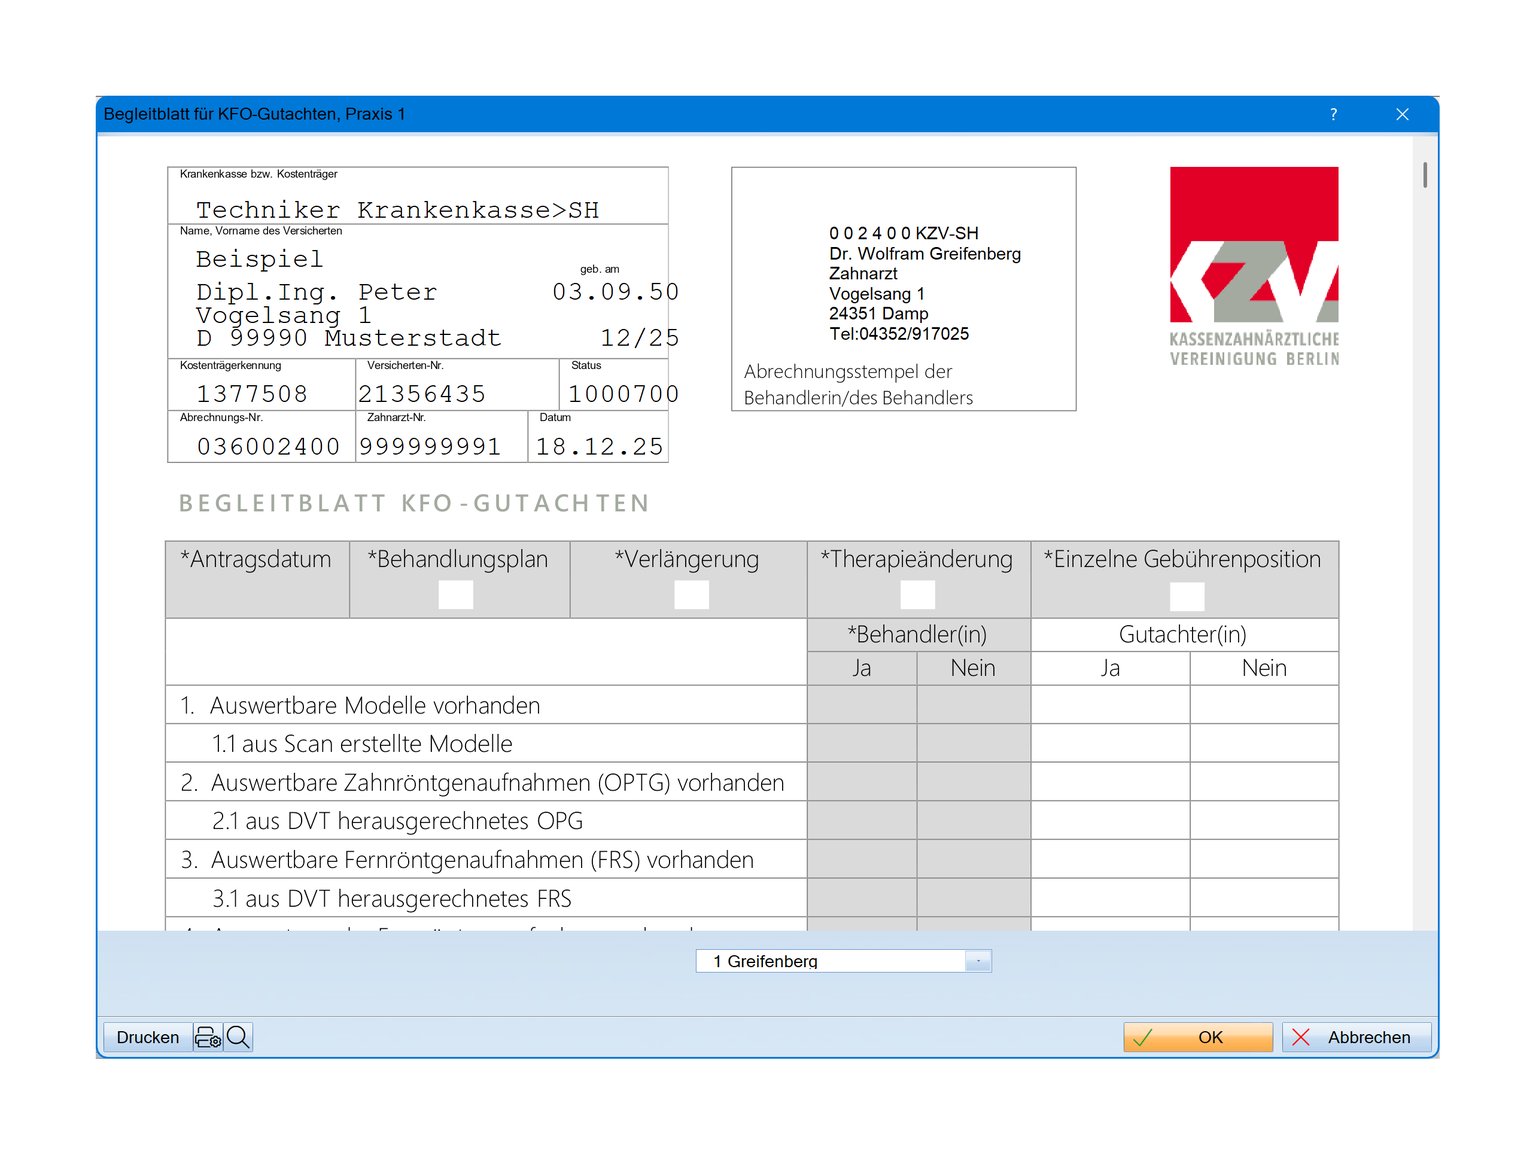Mark Behandler Nein for aus Scan erstellte Modelle
Screen dimensions: 1536x1155
pos(973,744)
